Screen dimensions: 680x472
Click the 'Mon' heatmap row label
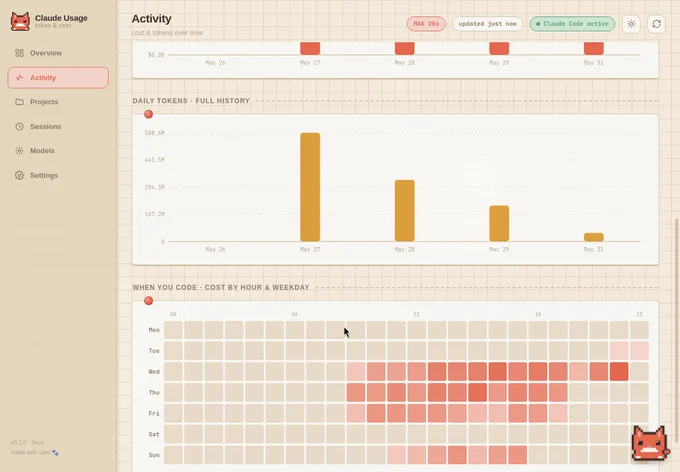click(x=154, y=330)
